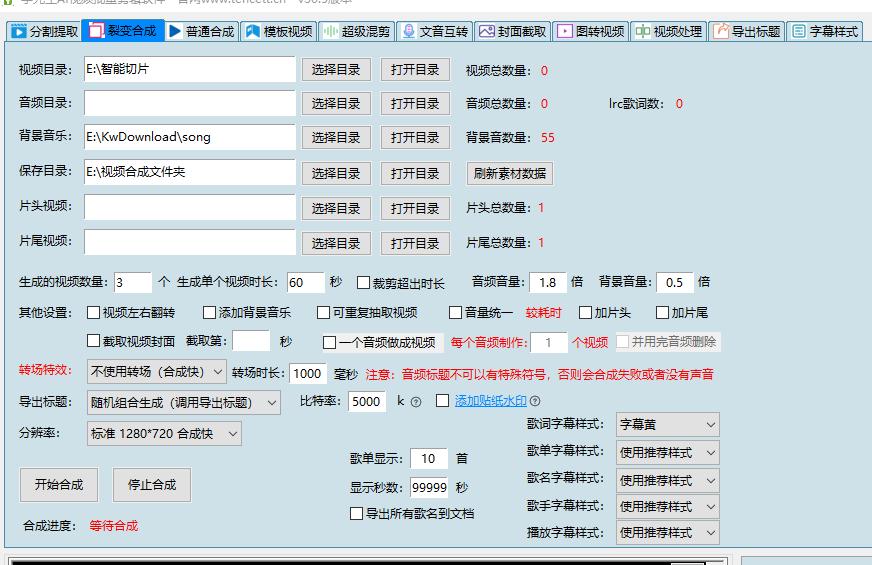
Task: Open the 字幕样式 tab
Action: click(825, 31)
